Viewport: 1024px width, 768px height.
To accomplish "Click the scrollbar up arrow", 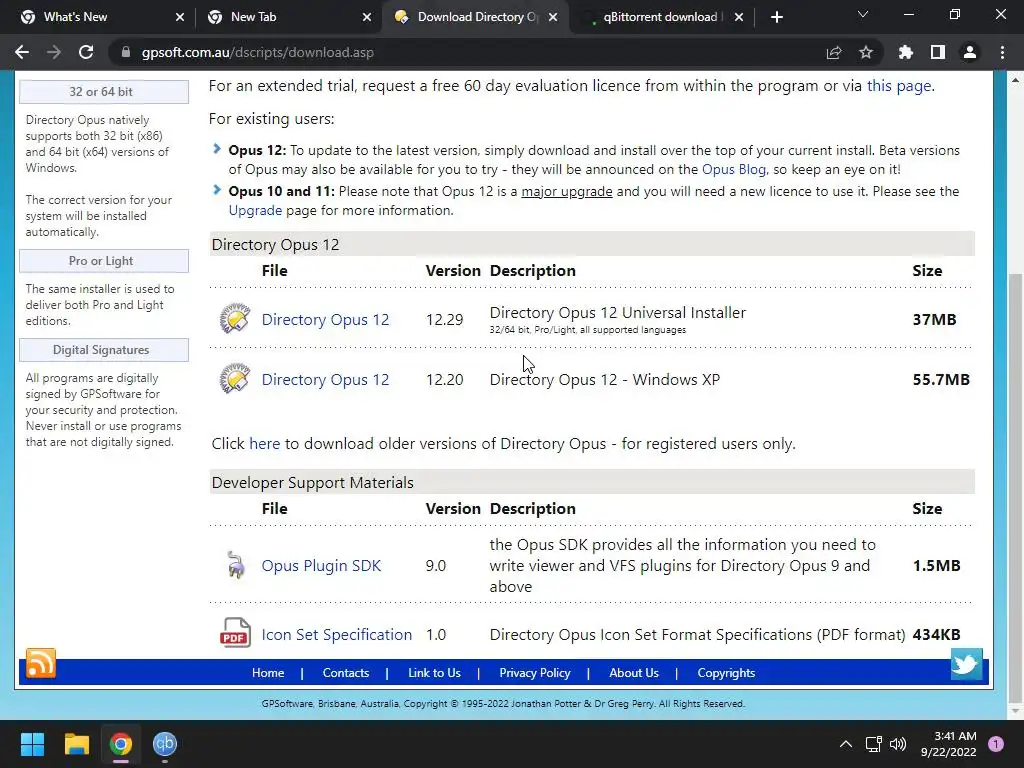I will coord(1016,80).
